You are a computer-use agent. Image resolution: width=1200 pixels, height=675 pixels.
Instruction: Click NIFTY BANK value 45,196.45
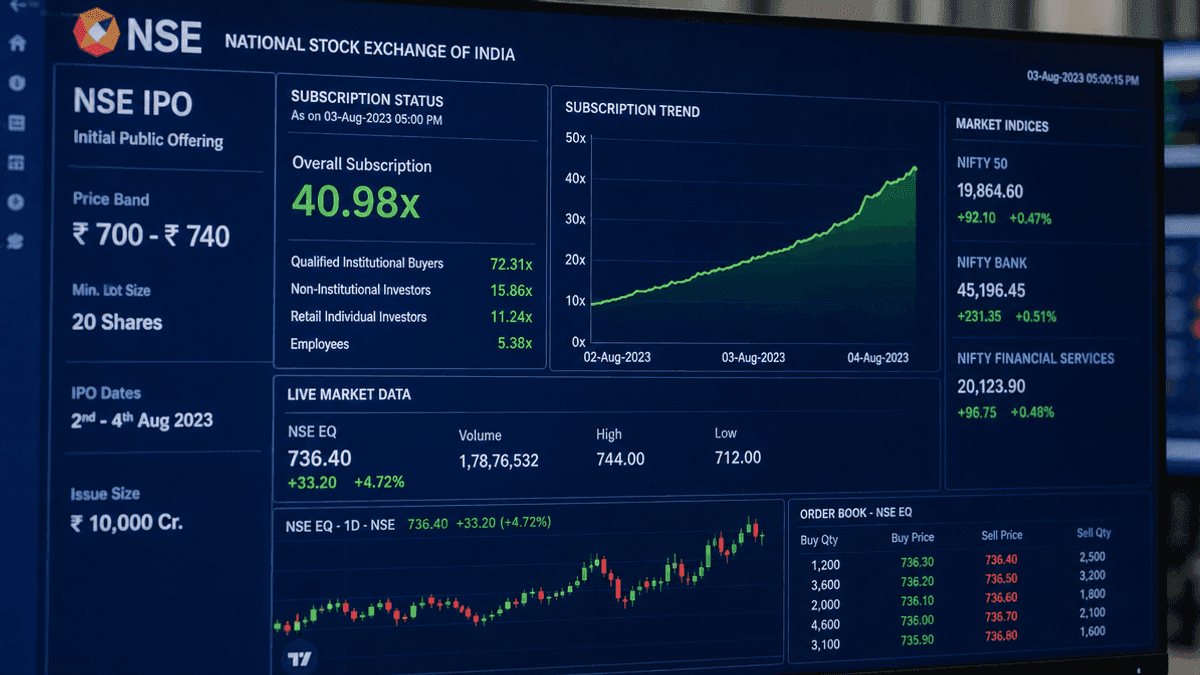click(x=991, y=290)
